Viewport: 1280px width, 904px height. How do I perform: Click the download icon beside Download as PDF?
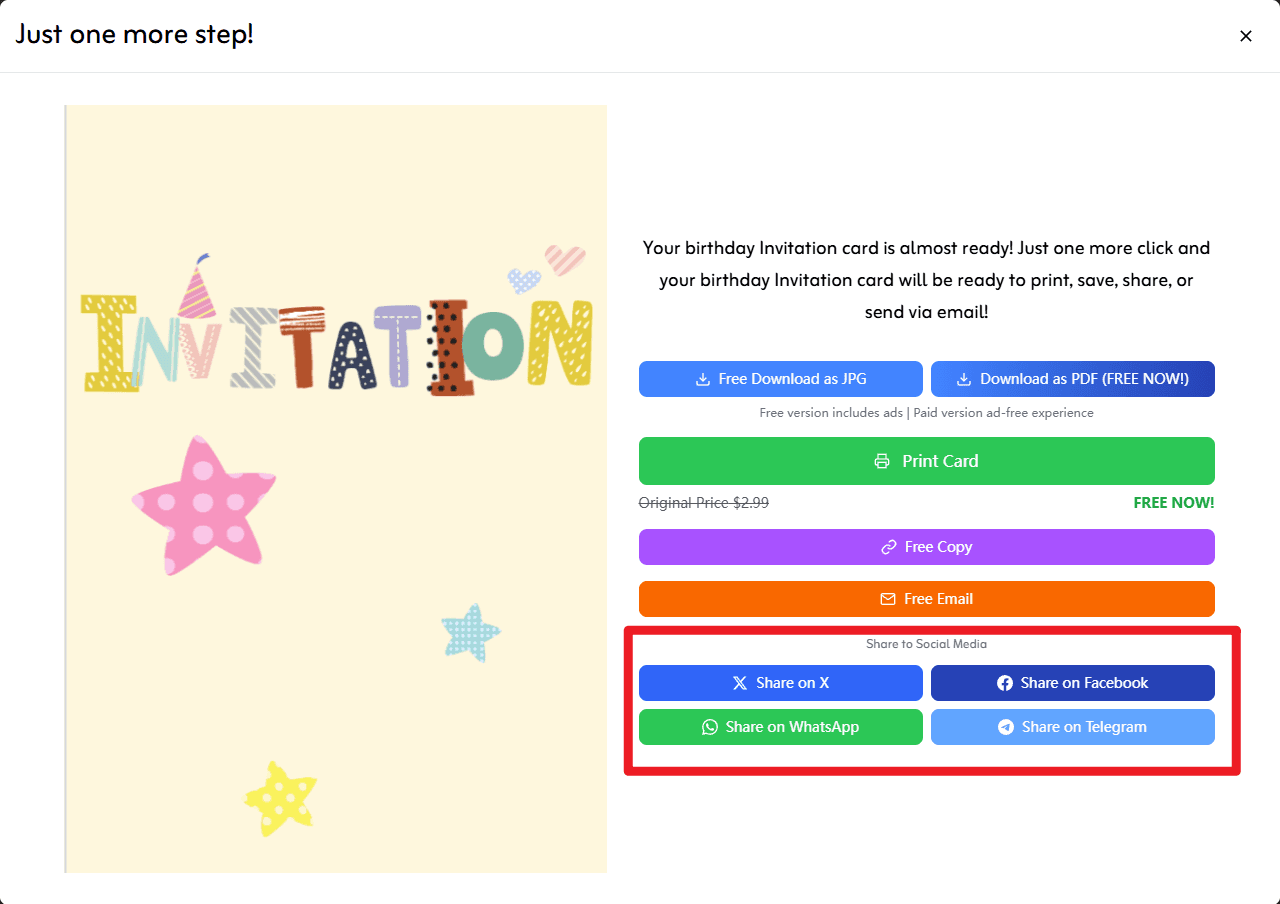tap(964, 380)
